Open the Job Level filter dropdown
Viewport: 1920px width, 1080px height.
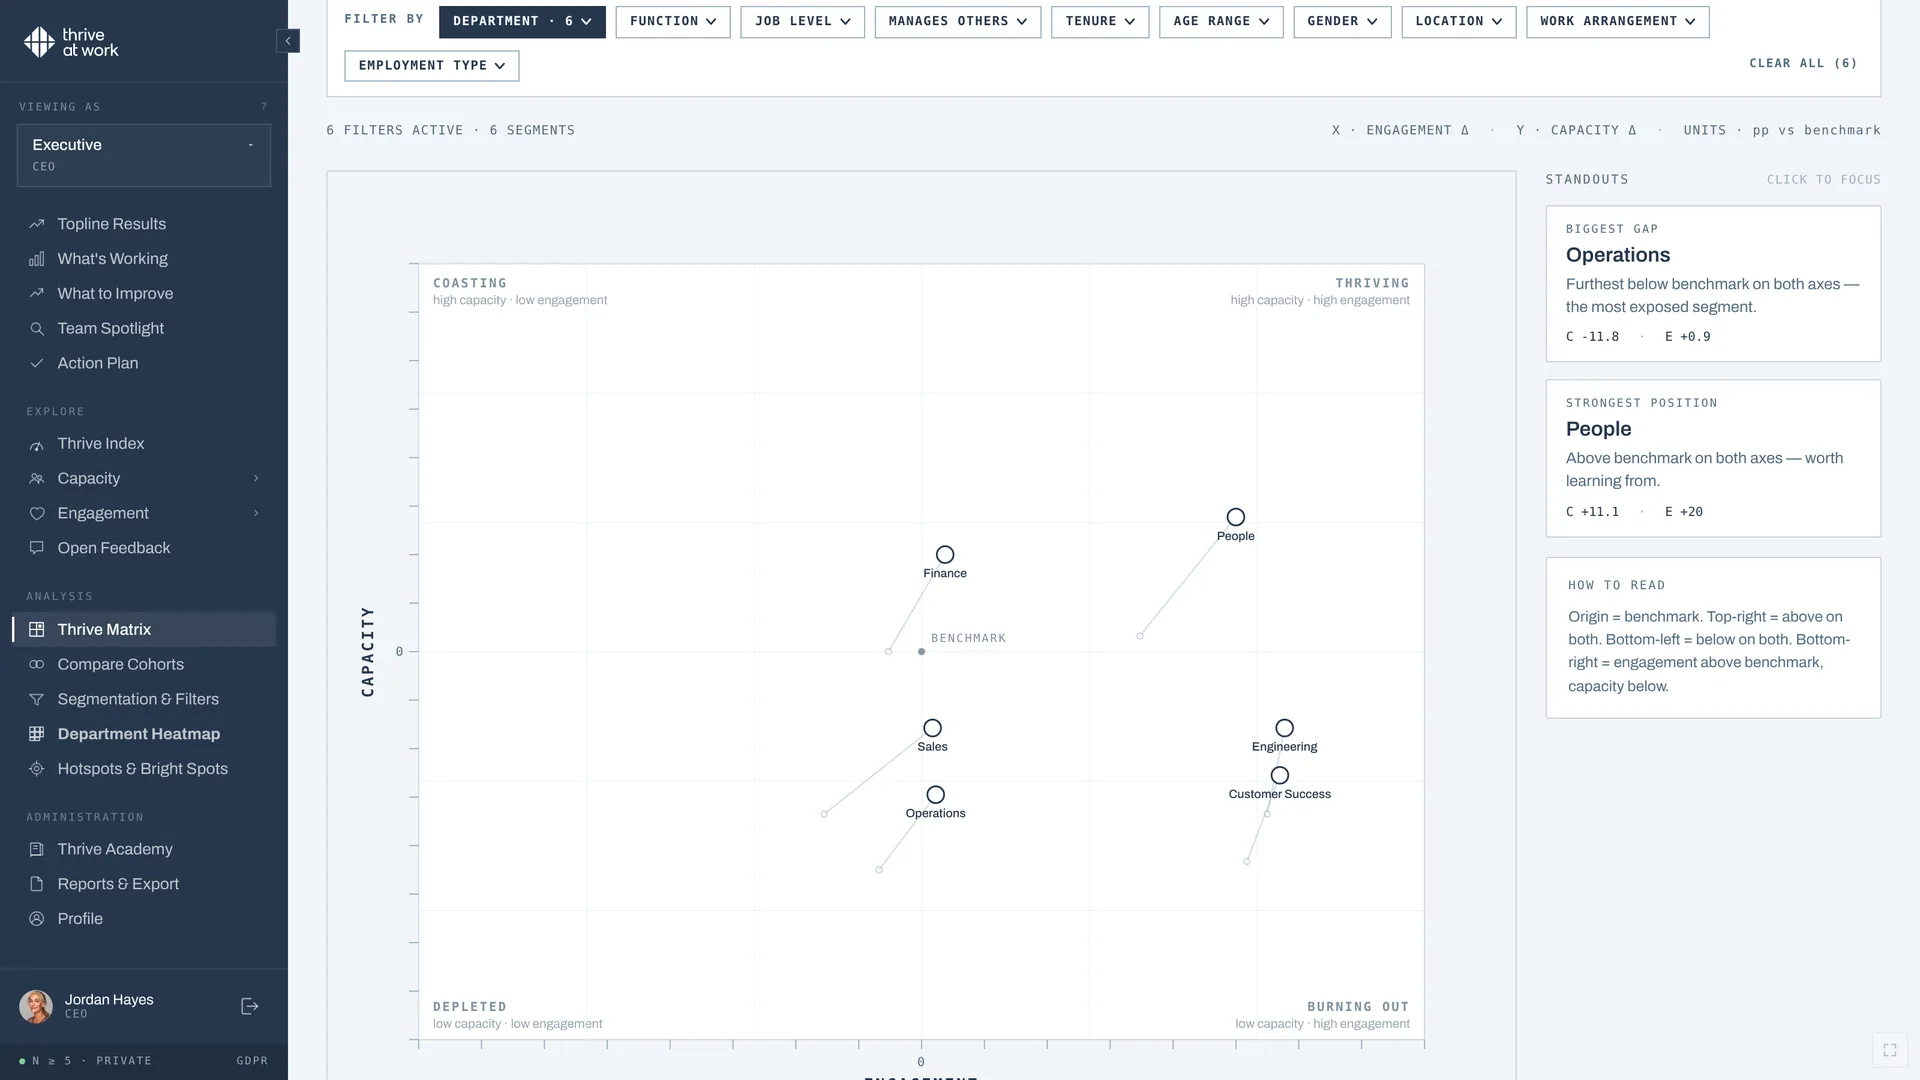coord(802,21)
